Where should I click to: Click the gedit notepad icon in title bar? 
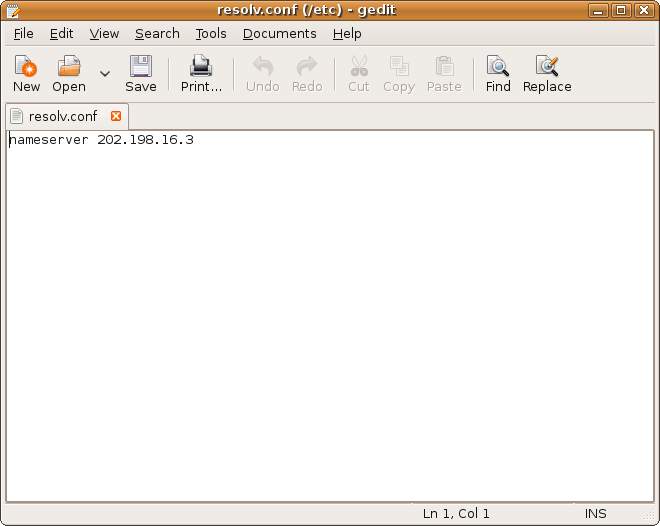(x=13, y=11)
